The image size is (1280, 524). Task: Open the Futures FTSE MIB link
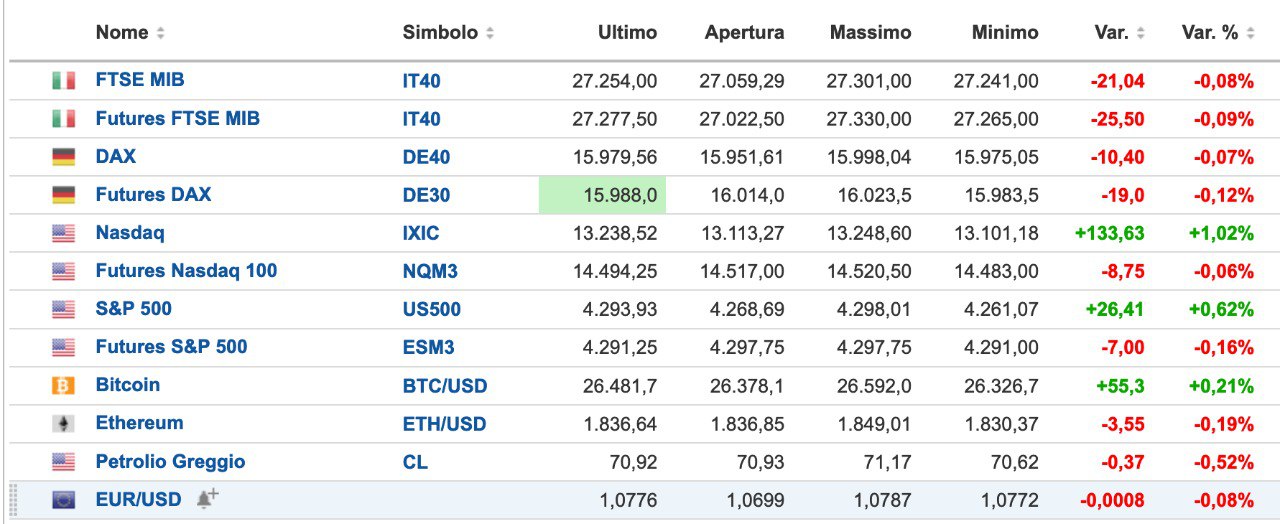[x=177, y=119]
